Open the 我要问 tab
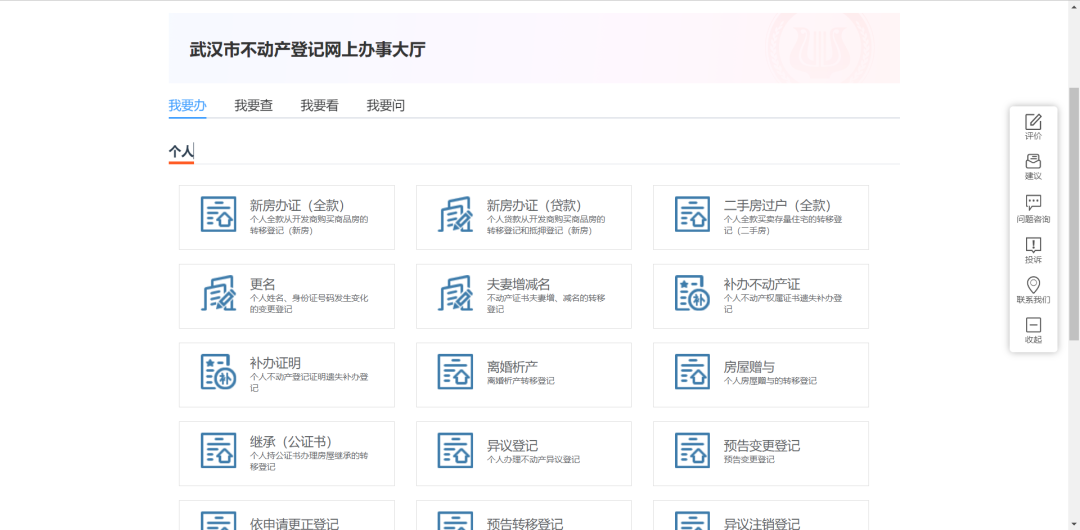This screenshot has height=530, width=1080. point(385,106)
